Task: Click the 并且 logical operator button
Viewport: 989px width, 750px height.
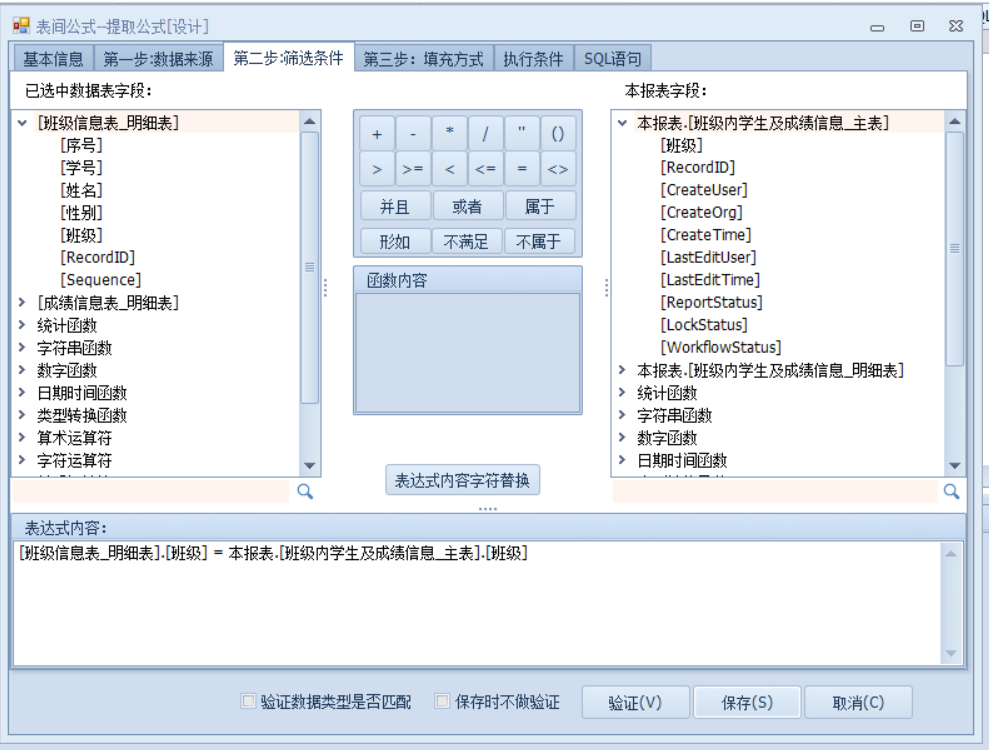Action: point(392,206)
